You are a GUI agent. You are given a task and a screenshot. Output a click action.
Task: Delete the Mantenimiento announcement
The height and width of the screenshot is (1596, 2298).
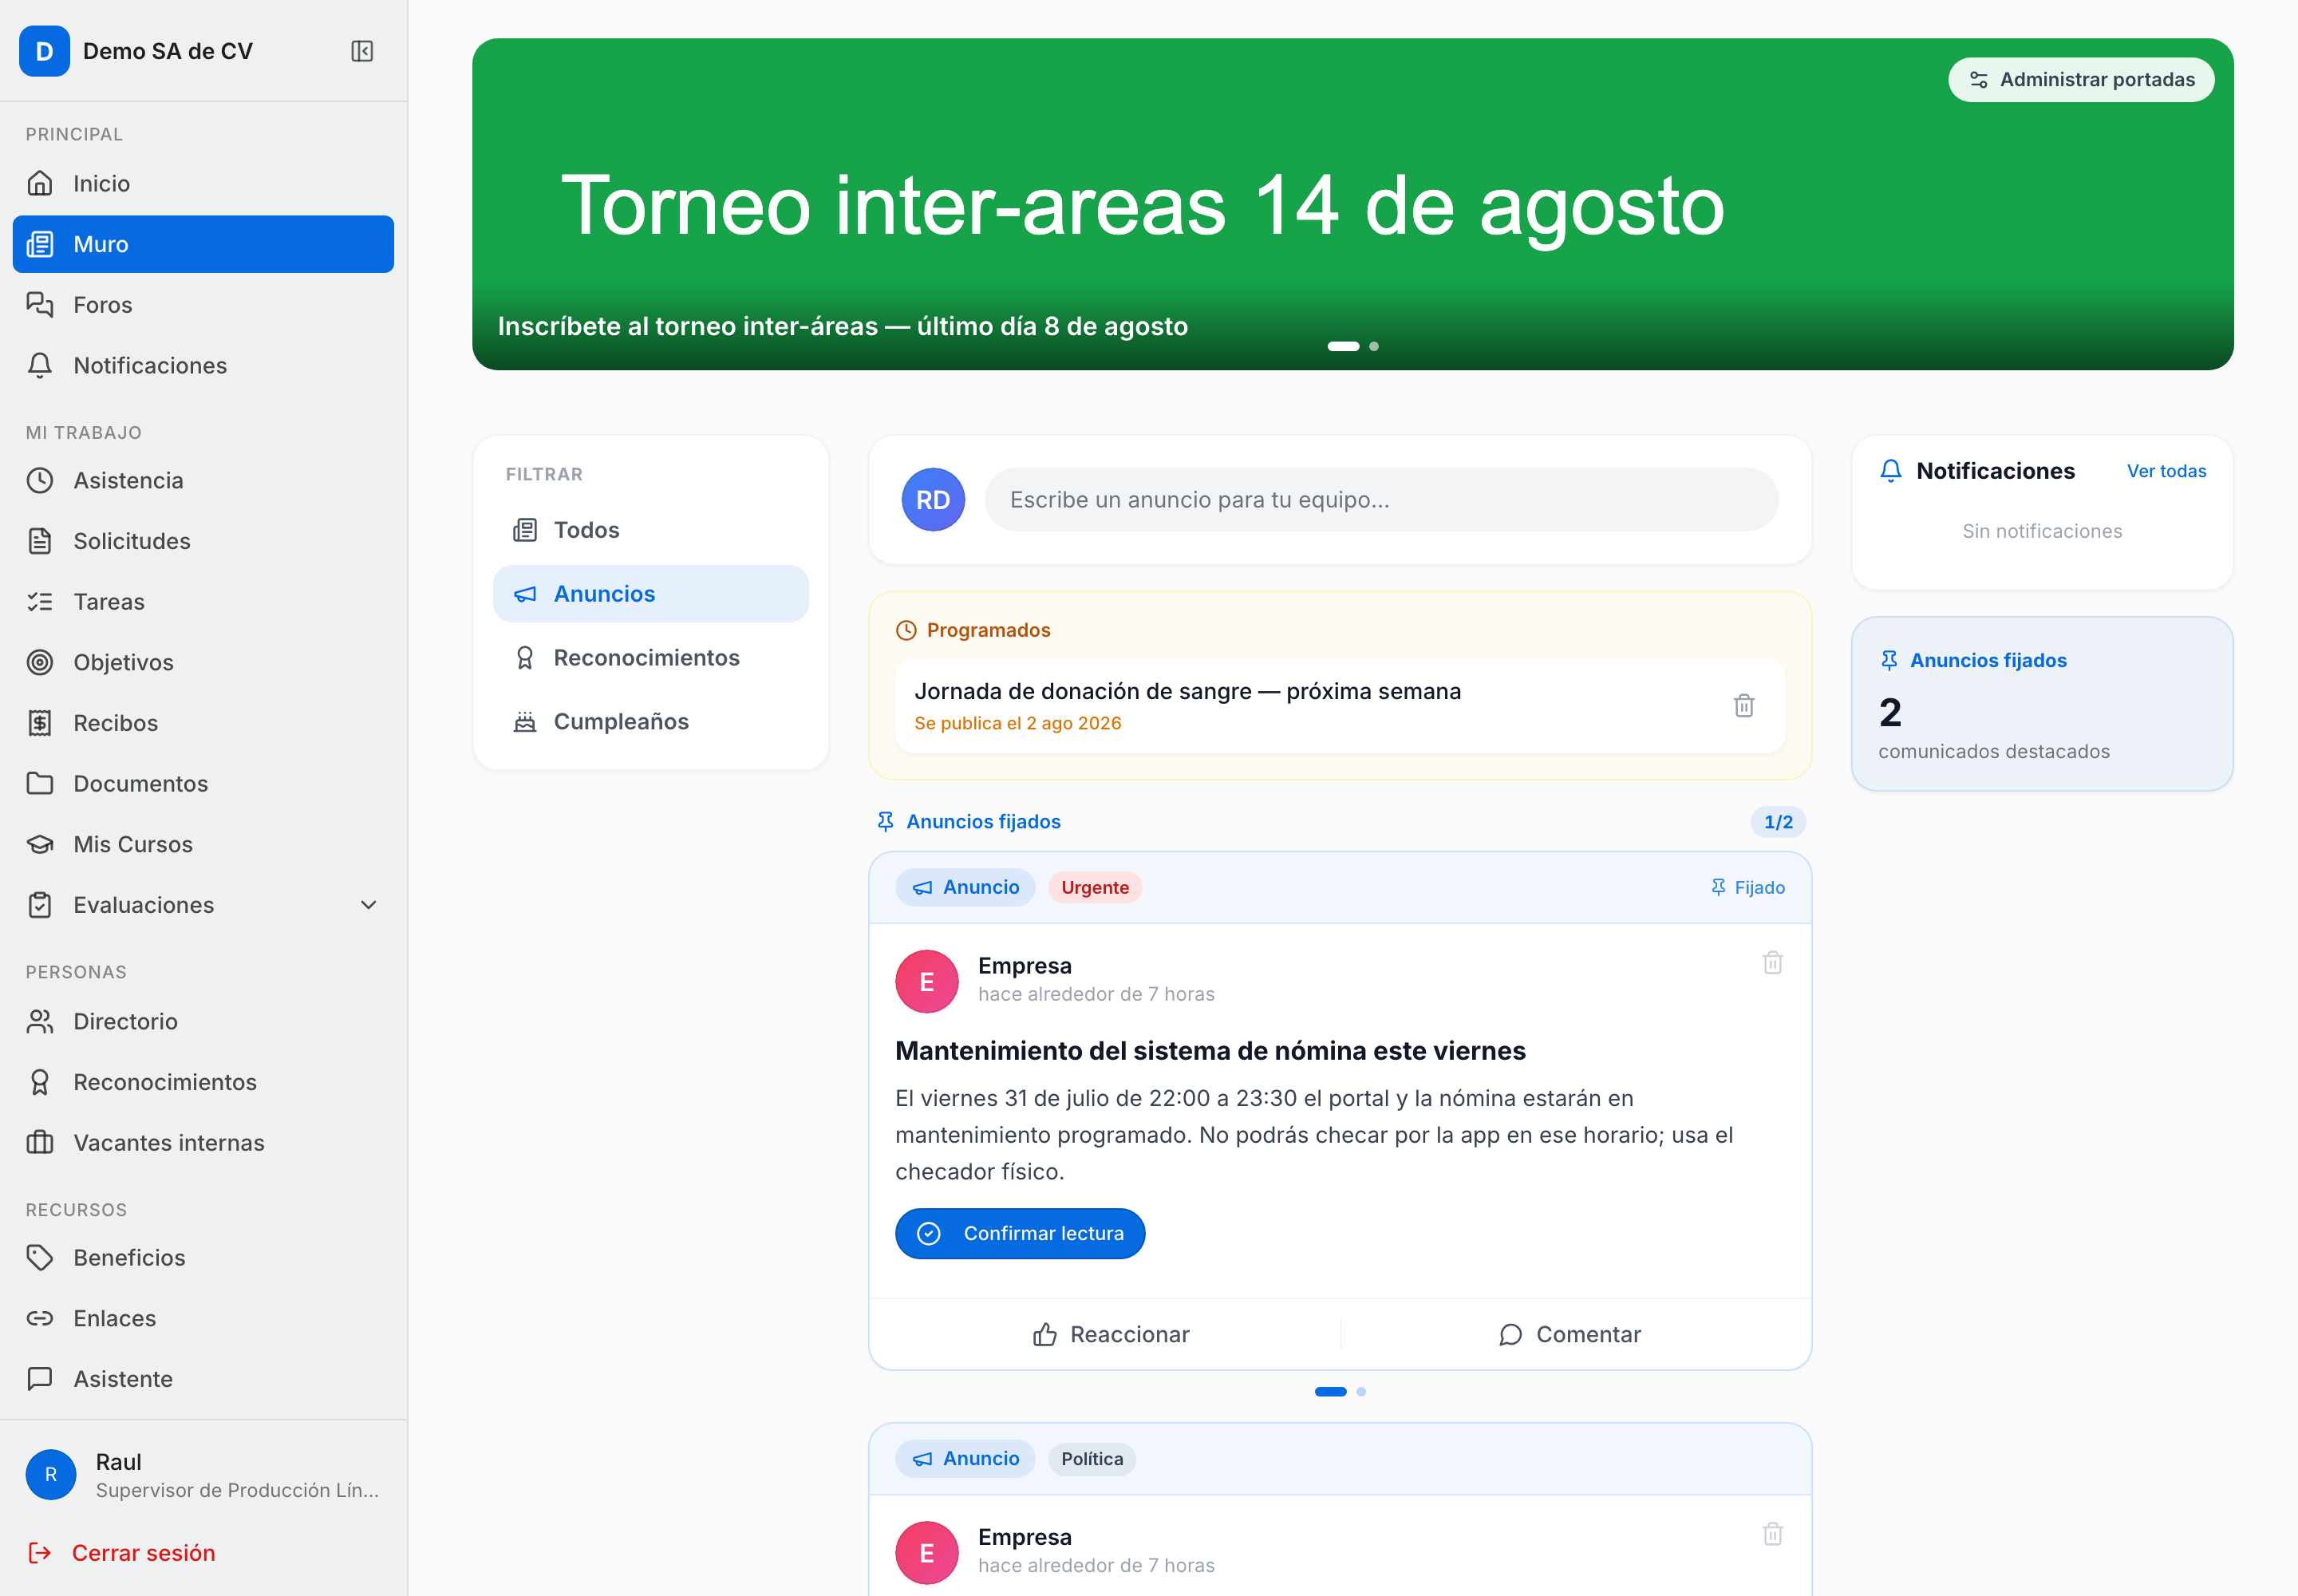(1773, 963)
